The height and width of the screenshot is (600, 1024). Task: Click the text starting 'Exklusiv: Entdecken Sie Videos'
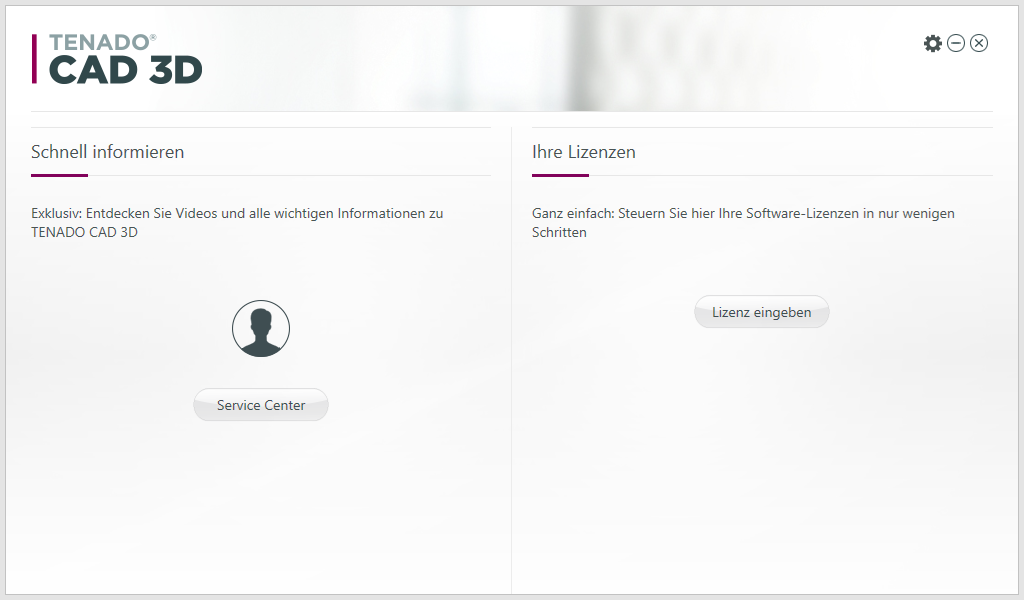click(x=237, y=223)
